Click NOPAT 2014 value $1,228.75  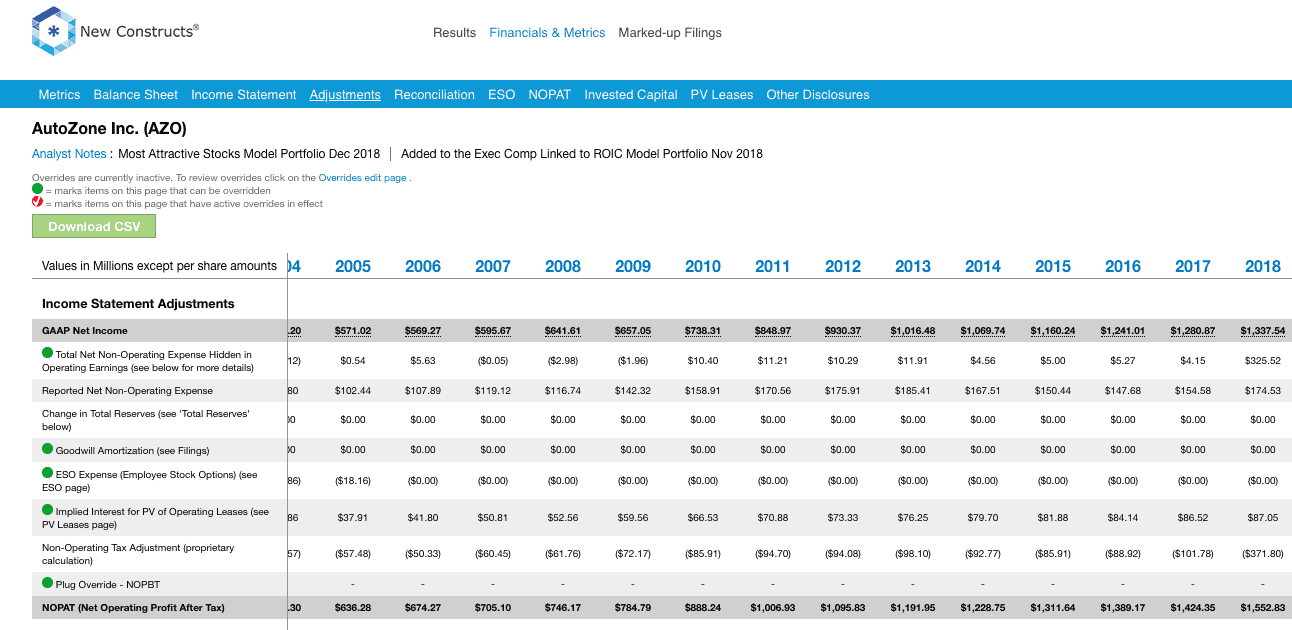(983, 608)
